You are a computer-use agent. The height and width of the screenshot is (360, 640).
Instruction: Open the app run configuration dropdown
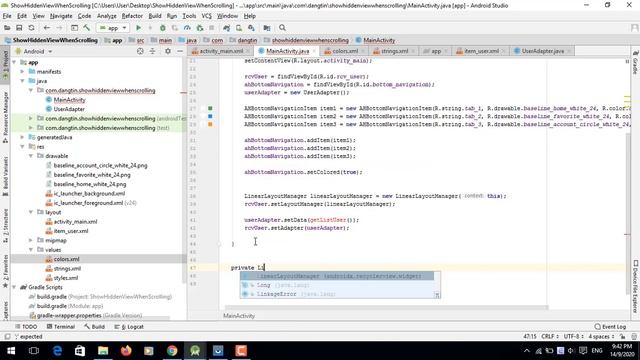point(113,28)
